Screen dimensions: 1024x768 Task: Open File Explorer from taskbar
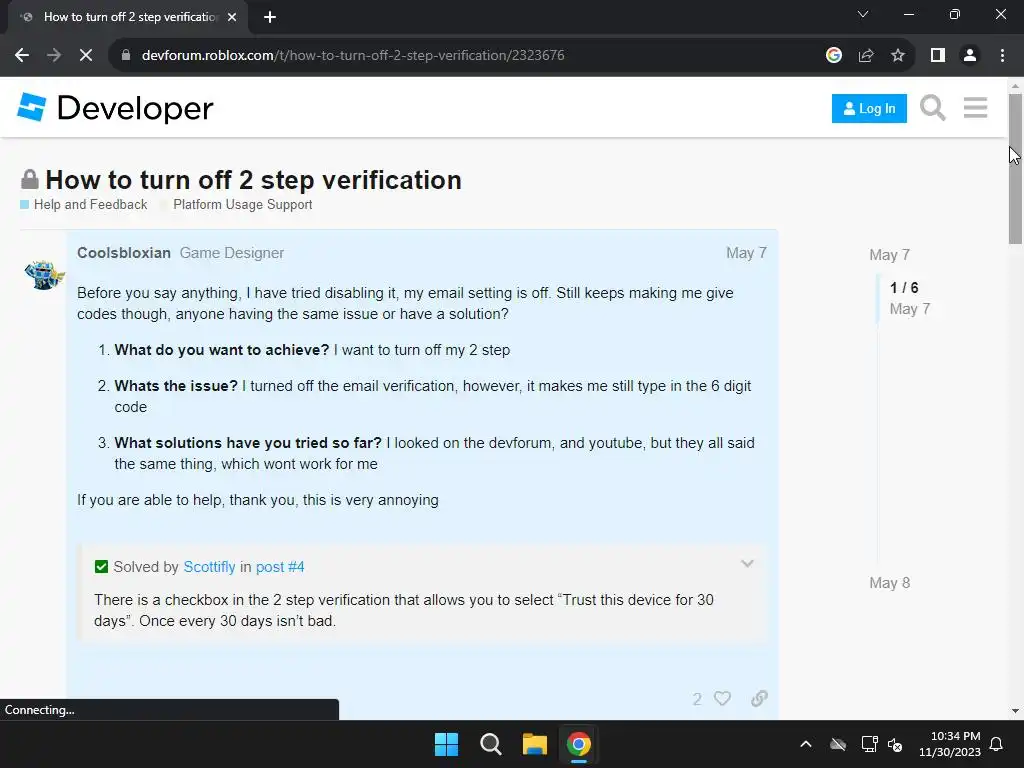534,744
